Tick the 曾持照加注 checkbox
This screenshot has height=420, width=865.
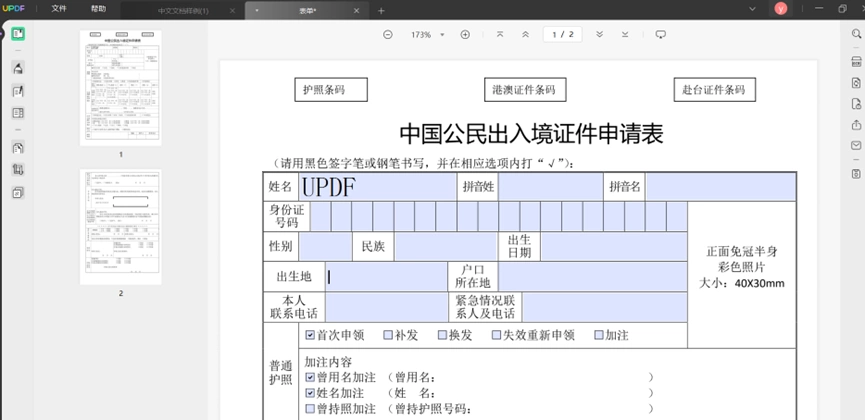pyautogui.click(x=310, y=409)
